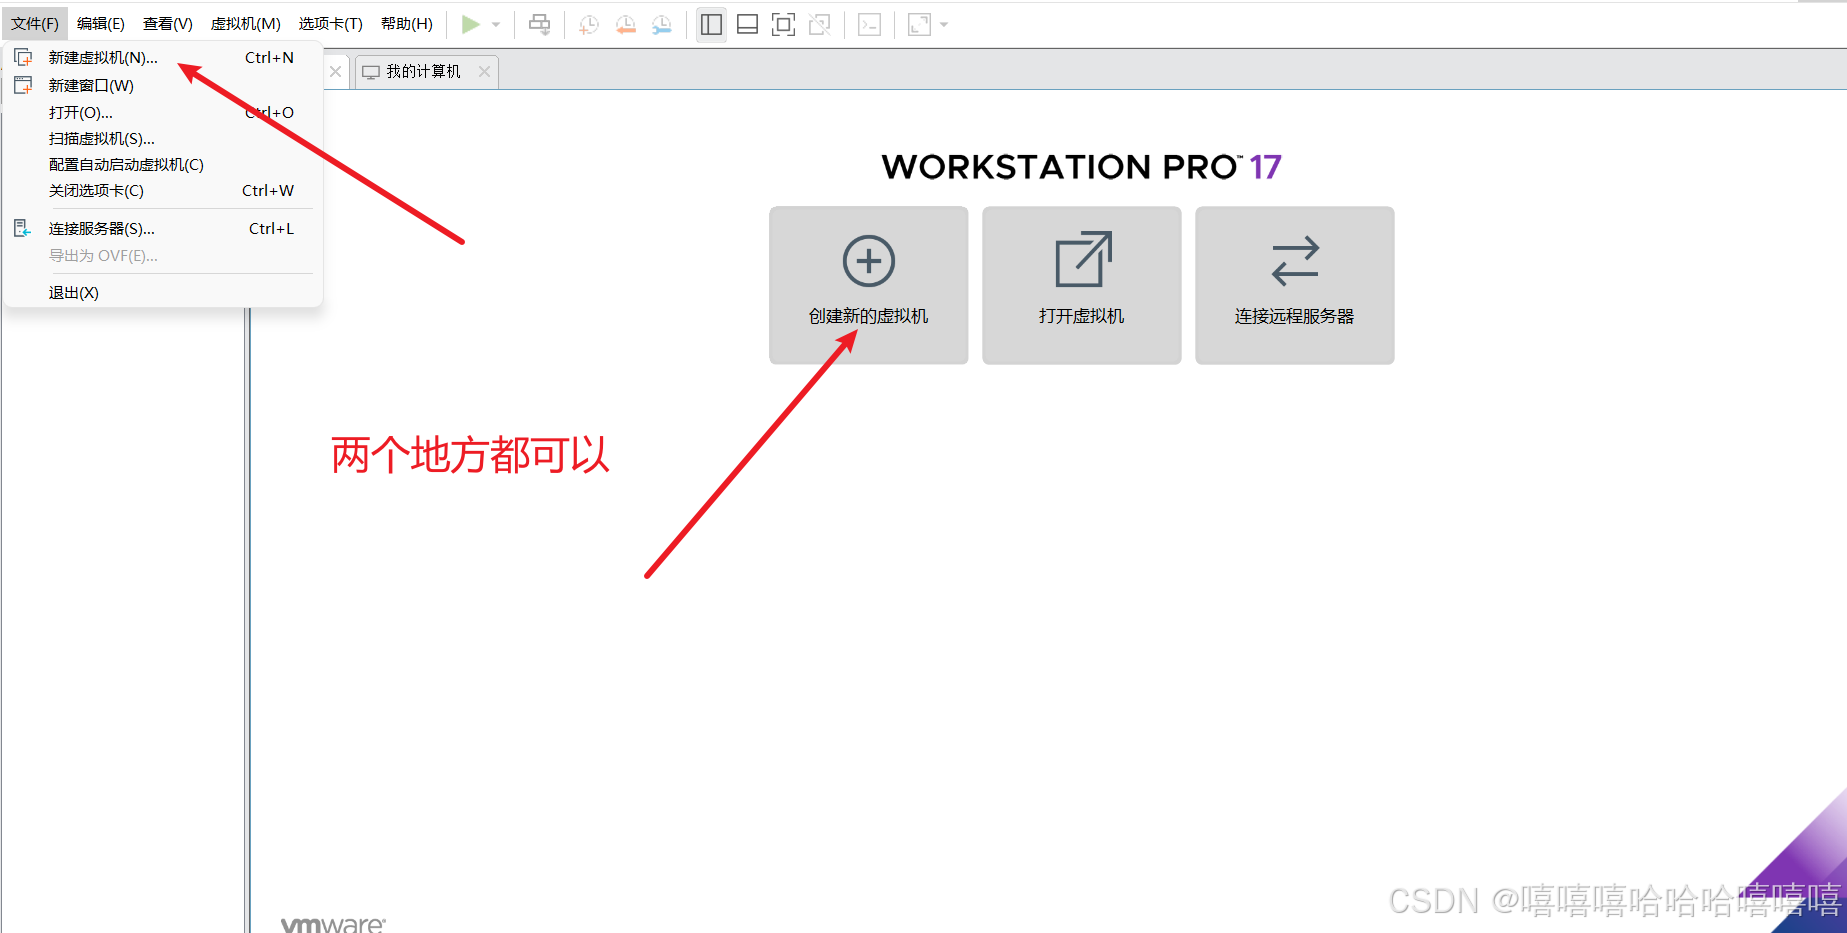The width and height of the screenshot is (1847, 933).
Task: Choose 退出(X) from the file menu
Action: 163,293
